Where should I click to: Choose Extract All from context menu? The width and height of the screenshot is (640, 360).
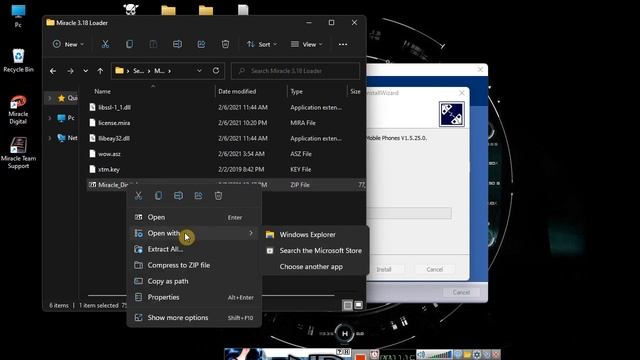tap(194, 249)
